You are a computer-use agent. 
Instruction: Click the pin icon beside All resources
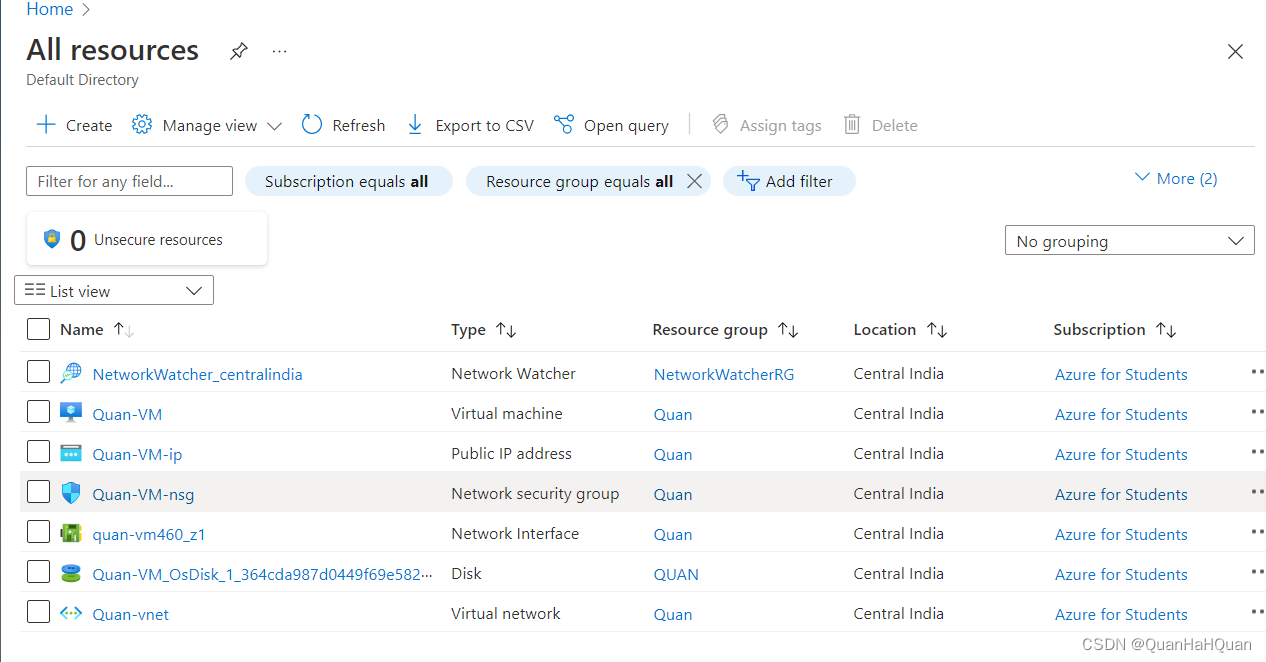point(239,51)
